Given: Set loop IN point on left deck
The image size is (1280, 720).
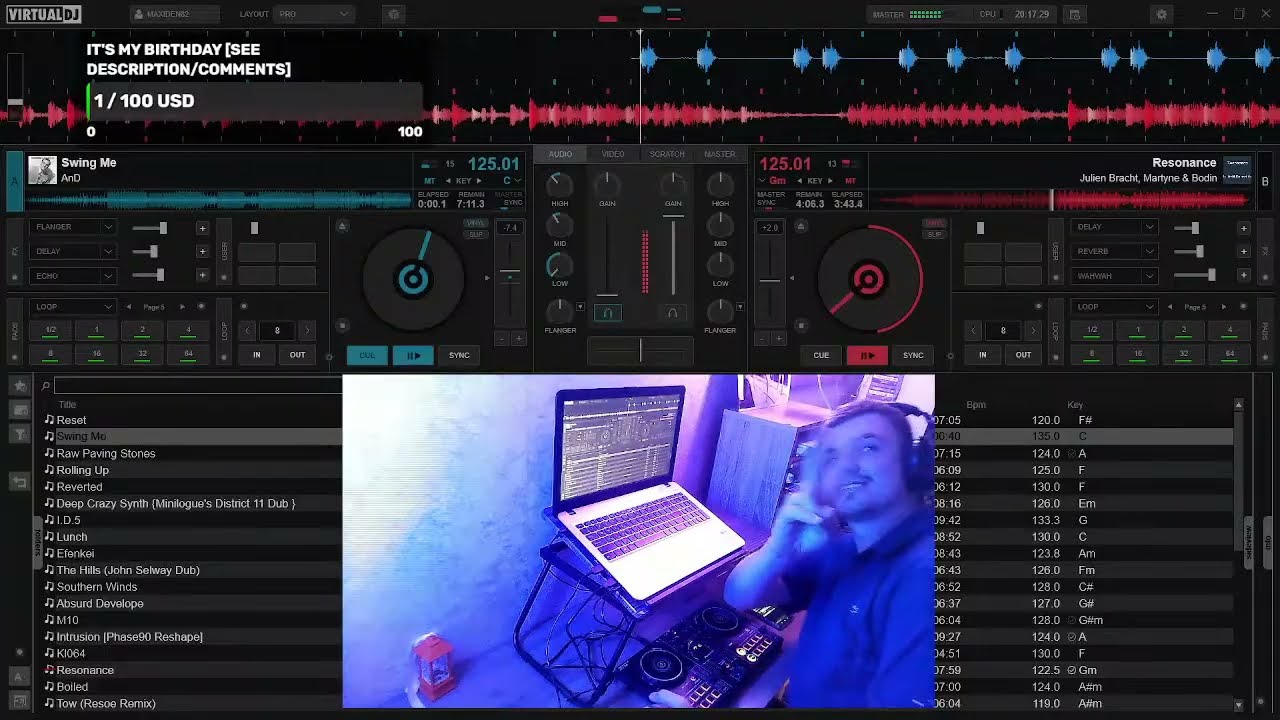Looking at the screenshot, I should pyautogui.click(x=257, y=355).
